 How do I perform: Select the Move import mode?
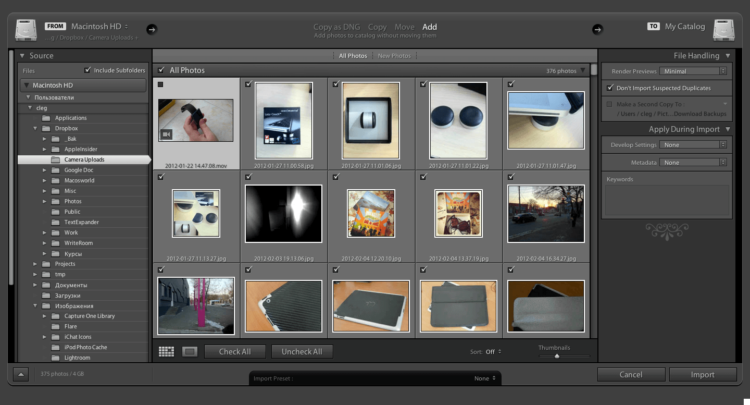404,27
